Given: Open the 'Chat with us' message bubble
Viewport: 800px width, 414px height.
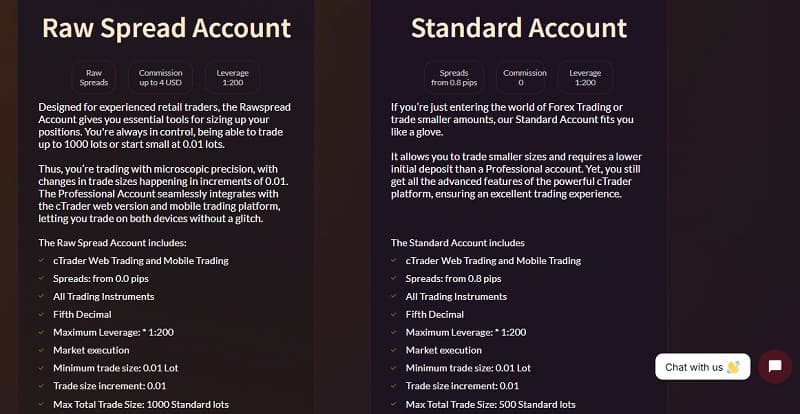Looking at the screenshot, I should pos(702,367).
